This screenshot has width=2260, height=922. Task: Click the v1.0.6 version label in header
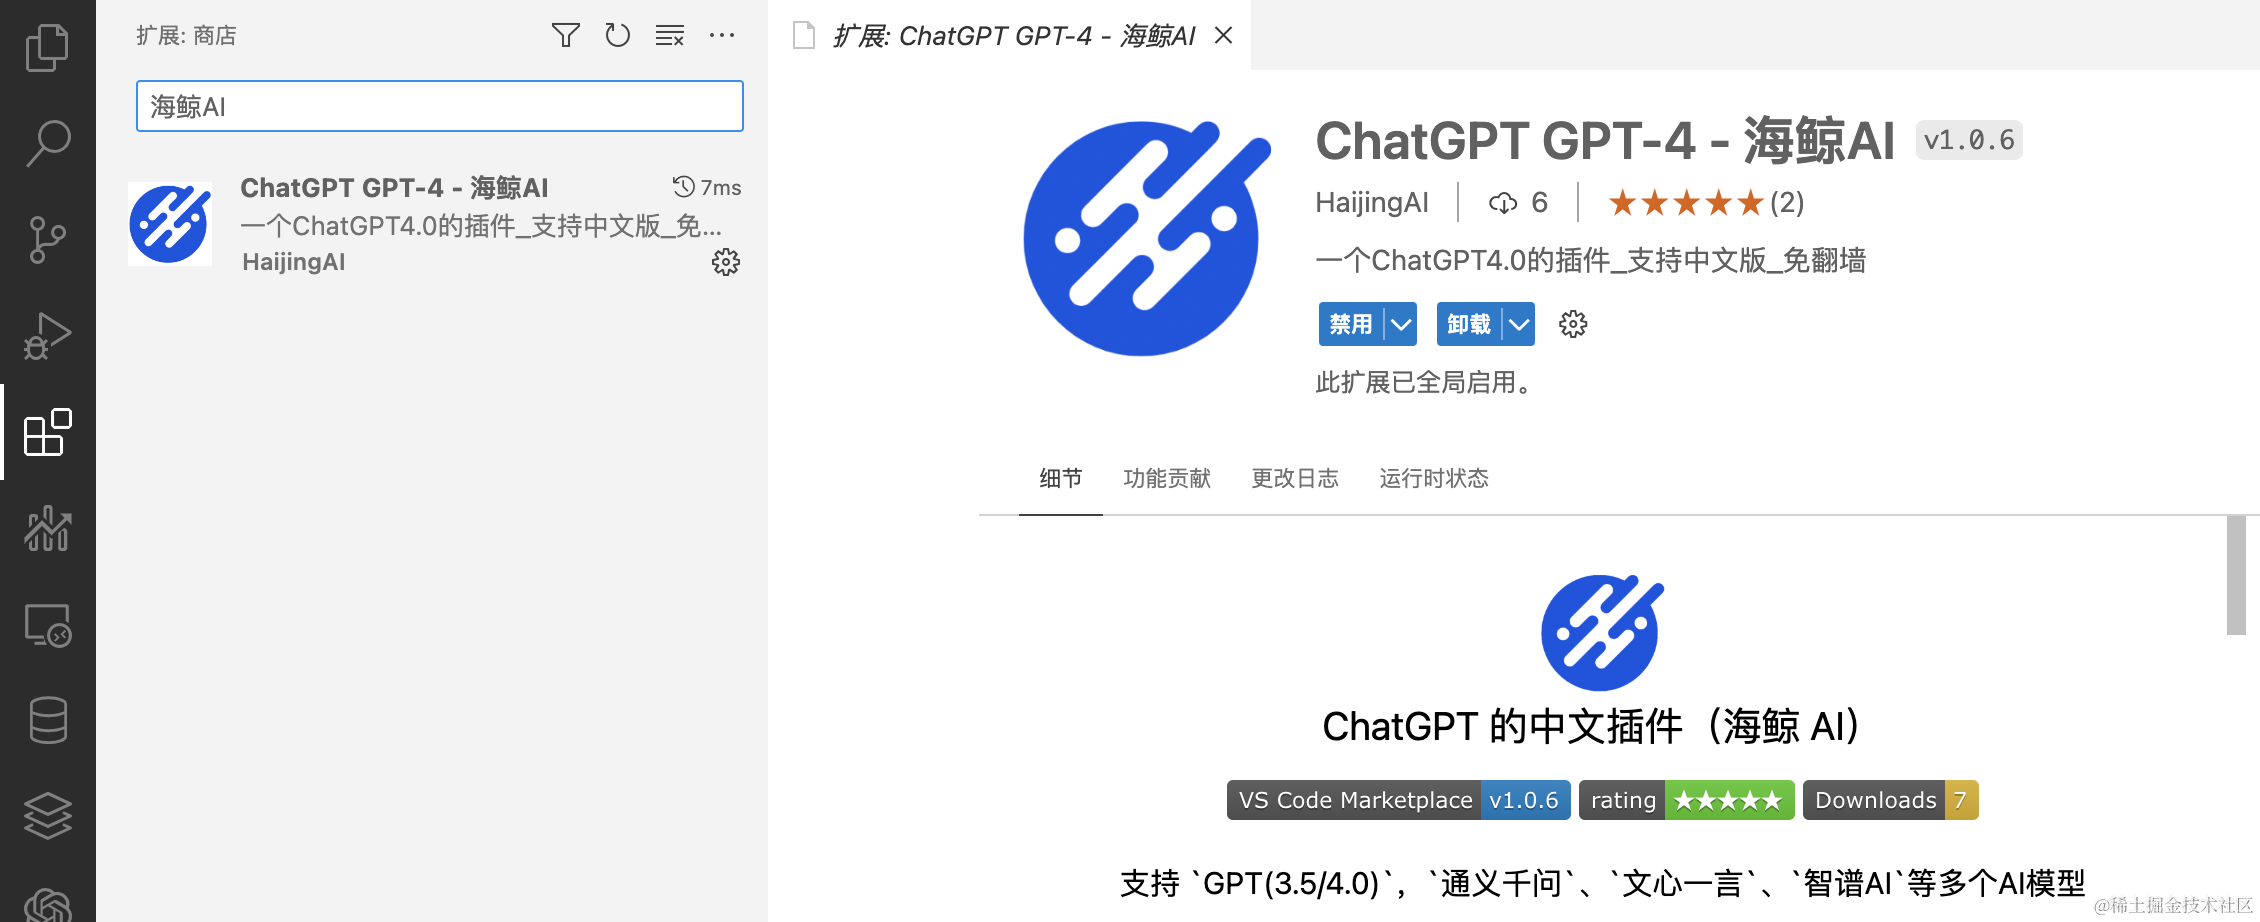[1969, 140]
